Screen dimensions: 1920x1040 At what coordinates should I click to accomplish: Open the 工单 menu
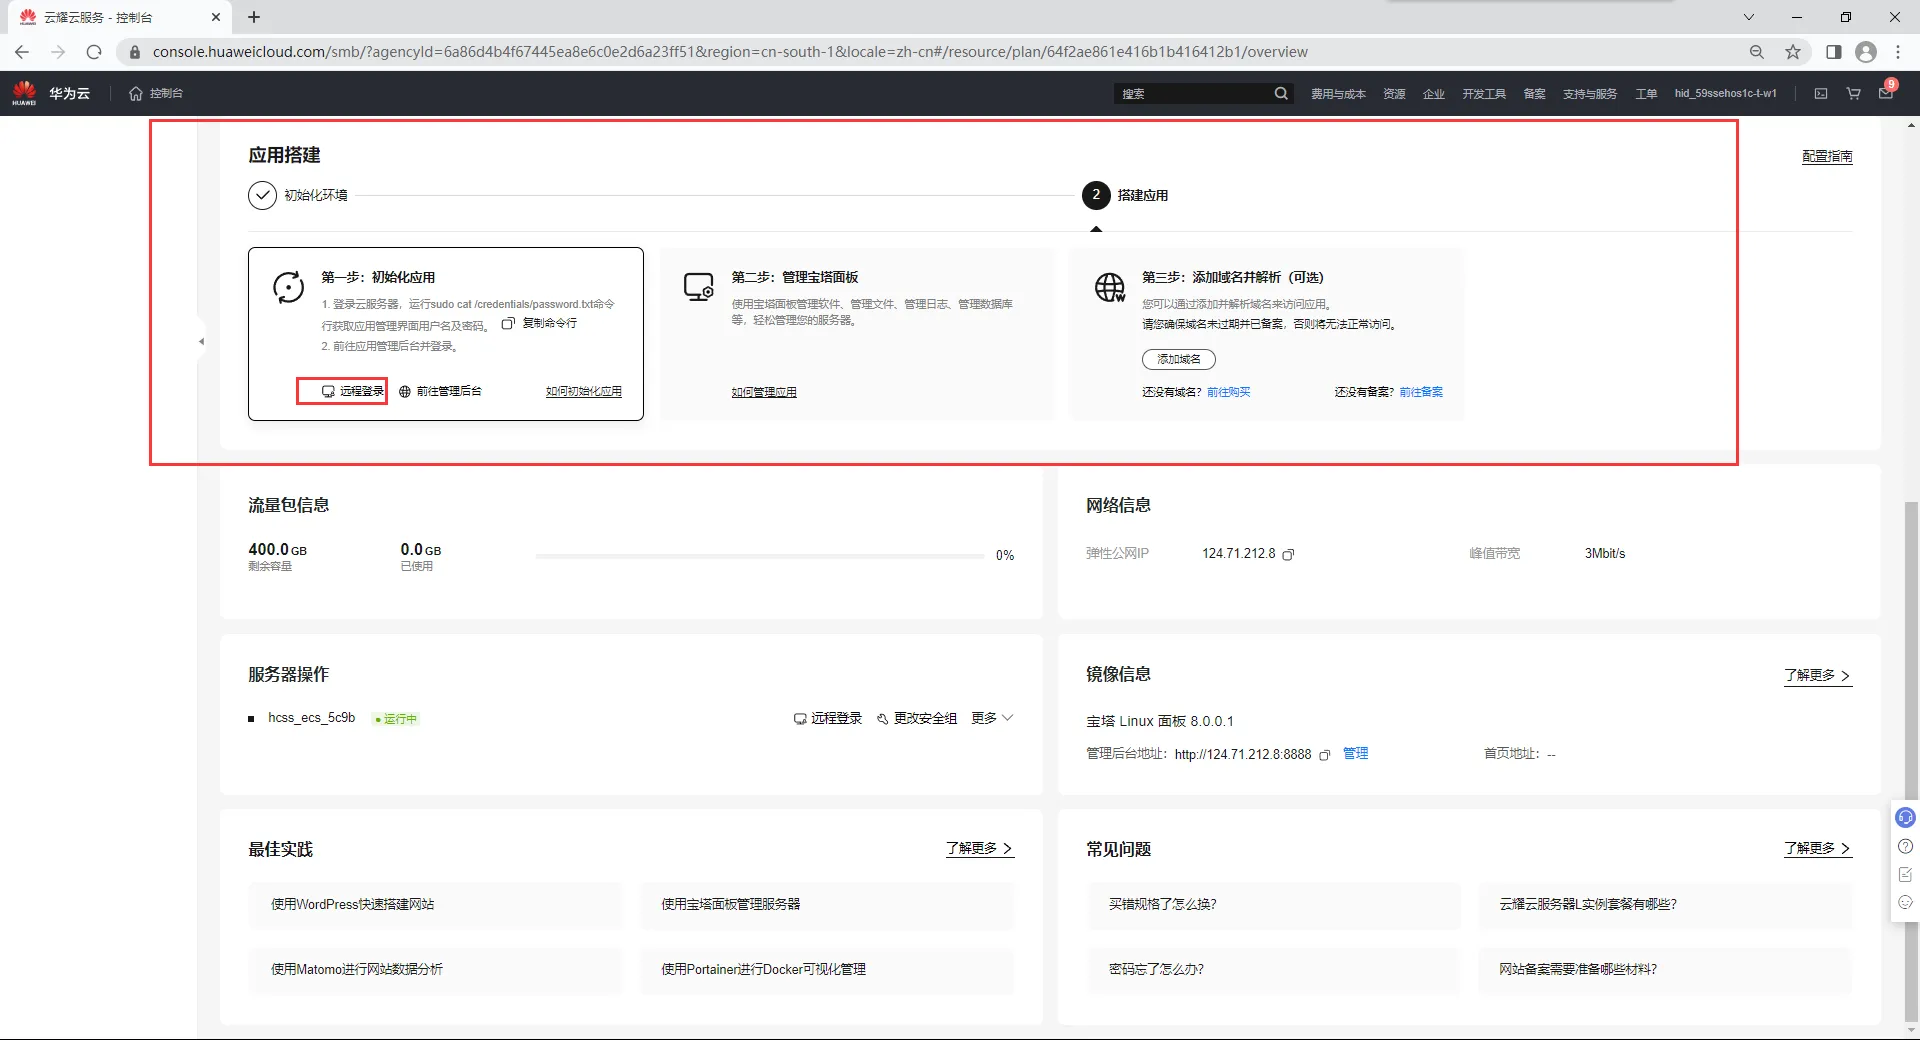pos(1646,94)
